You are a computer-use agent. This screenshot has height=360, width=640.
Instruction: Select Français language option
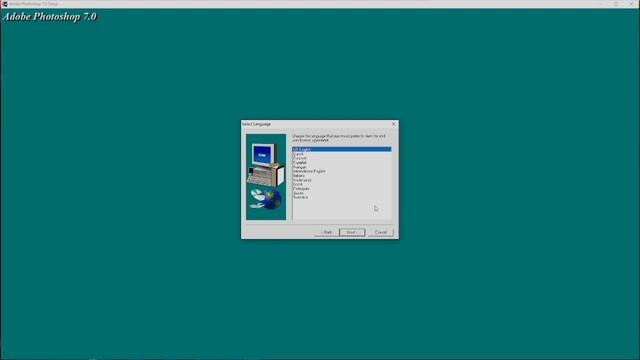pos(300,167)
